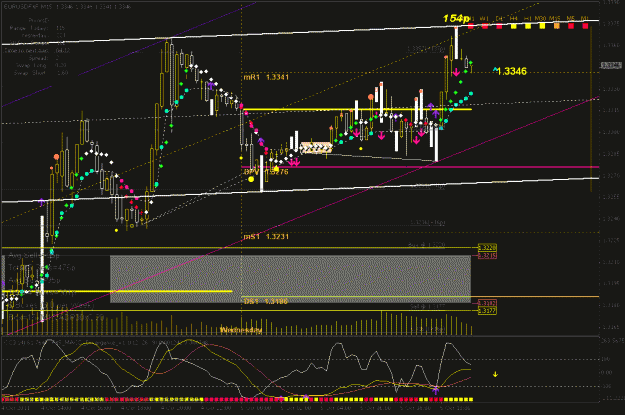Select the Wednesday day separator label
The width and height of the screenshot is (625, 415).
241,330
